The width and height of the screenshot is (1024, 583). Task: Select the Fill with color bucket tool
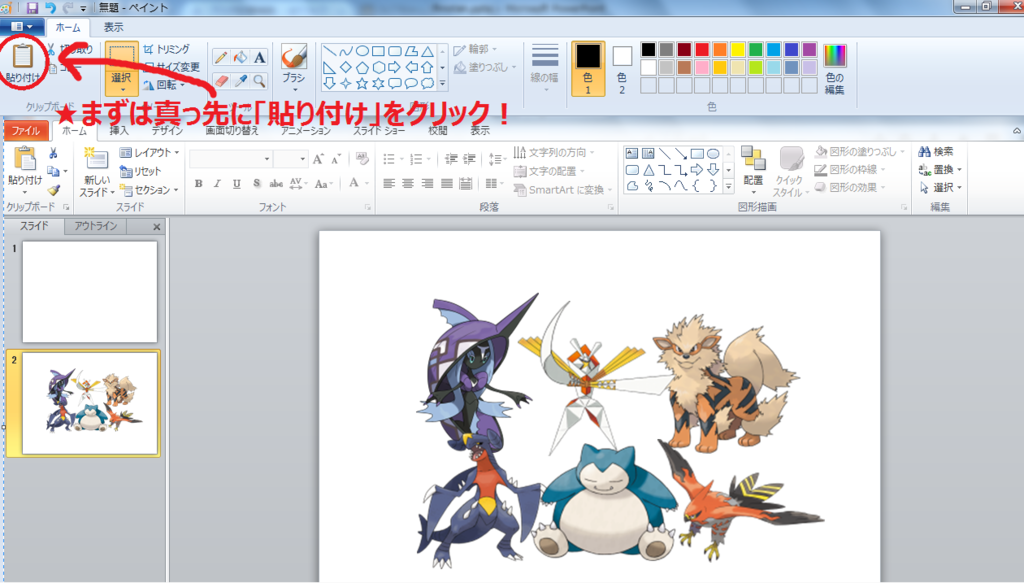click(240, 57)
